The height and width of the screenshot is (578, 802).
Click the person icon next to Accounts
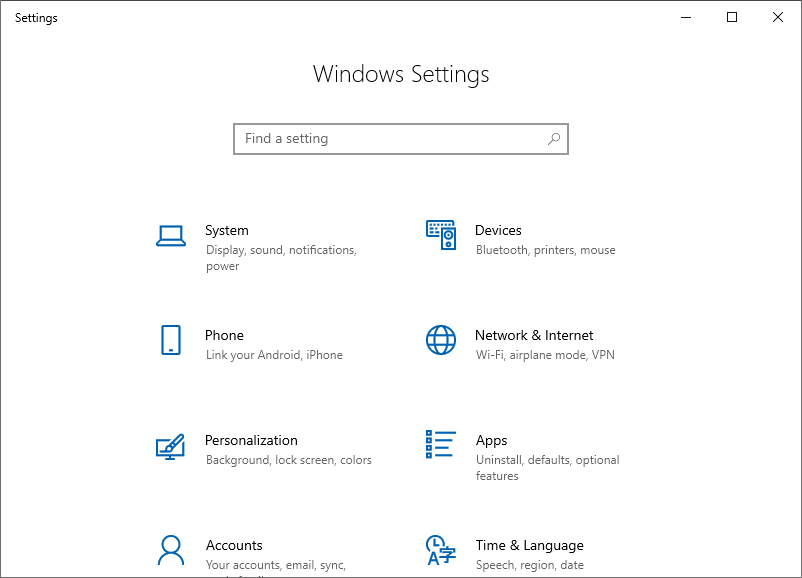point(171,550)
